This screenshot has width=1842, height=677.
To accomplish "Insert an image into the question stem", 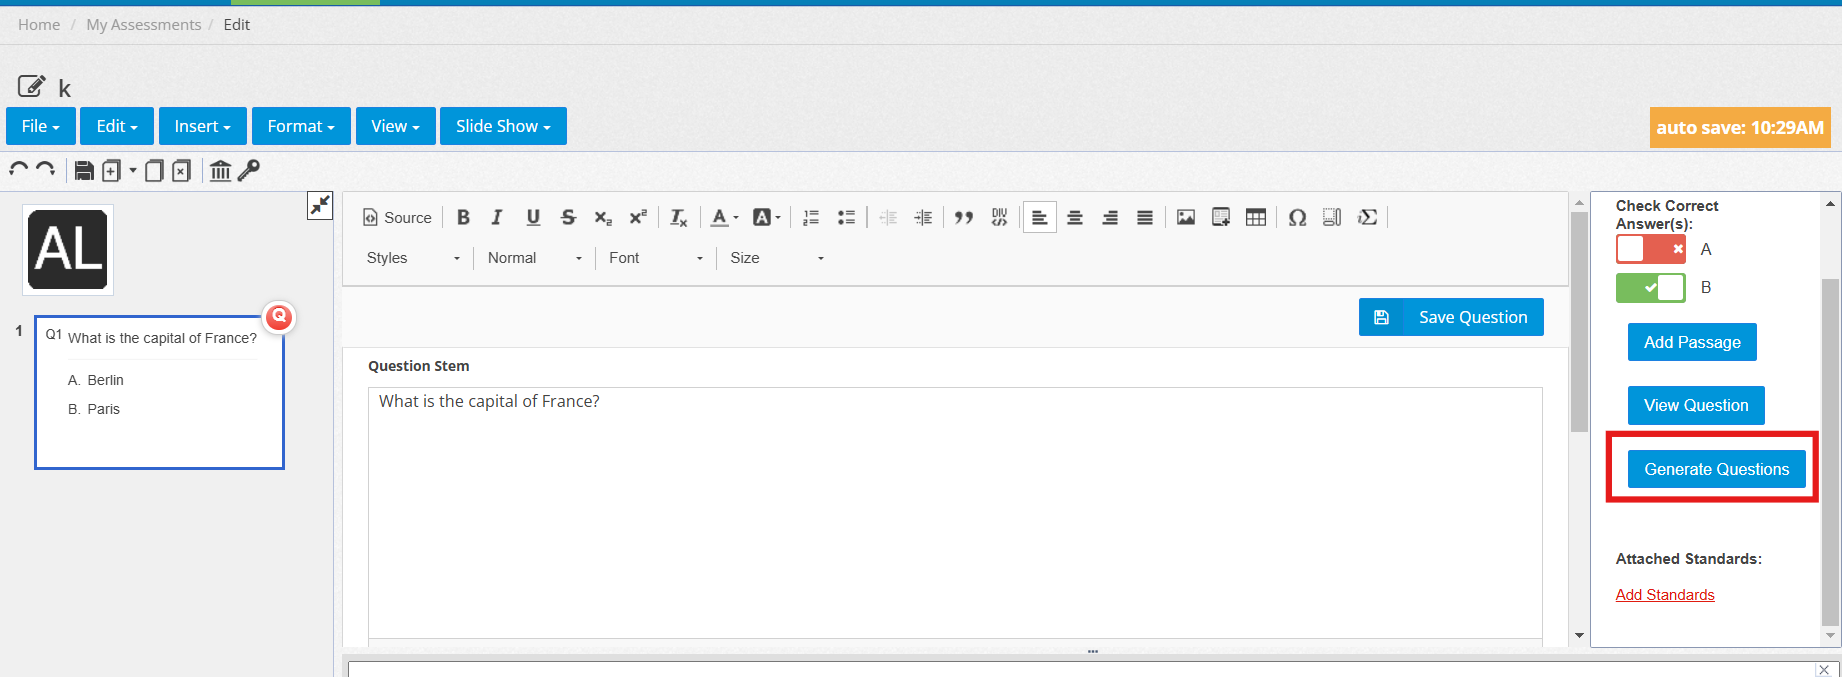I will point(1186,218).
